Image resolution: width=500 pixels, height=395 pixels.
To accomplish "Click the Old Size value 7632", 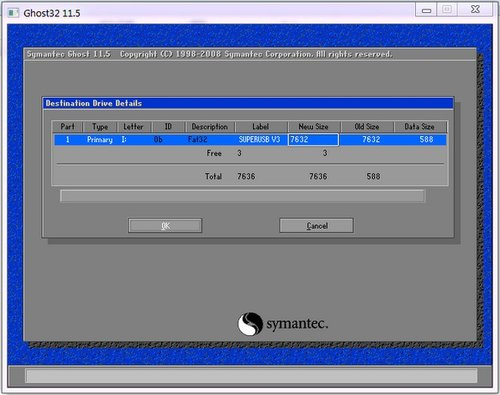I will point(371,139).
